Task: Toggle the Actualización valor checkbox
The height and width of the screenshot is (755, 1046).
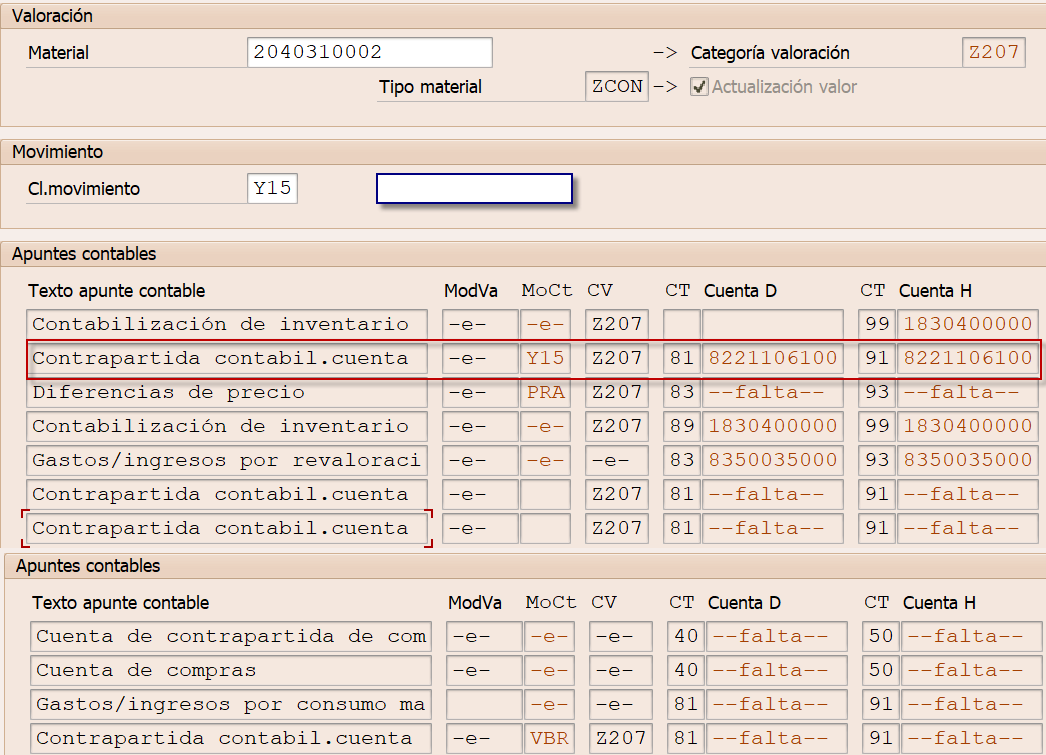Action: click(700, 87)
